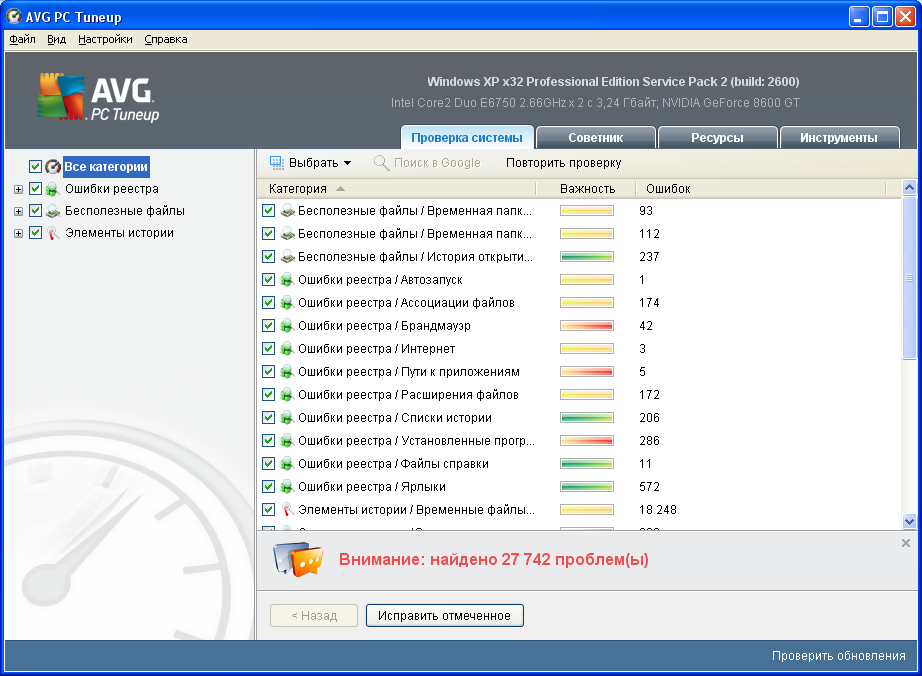Click icon of row Расширения файлов
The height and width of the screenshot is (676, 922).
pyautogui.click(x=287, y=394)
